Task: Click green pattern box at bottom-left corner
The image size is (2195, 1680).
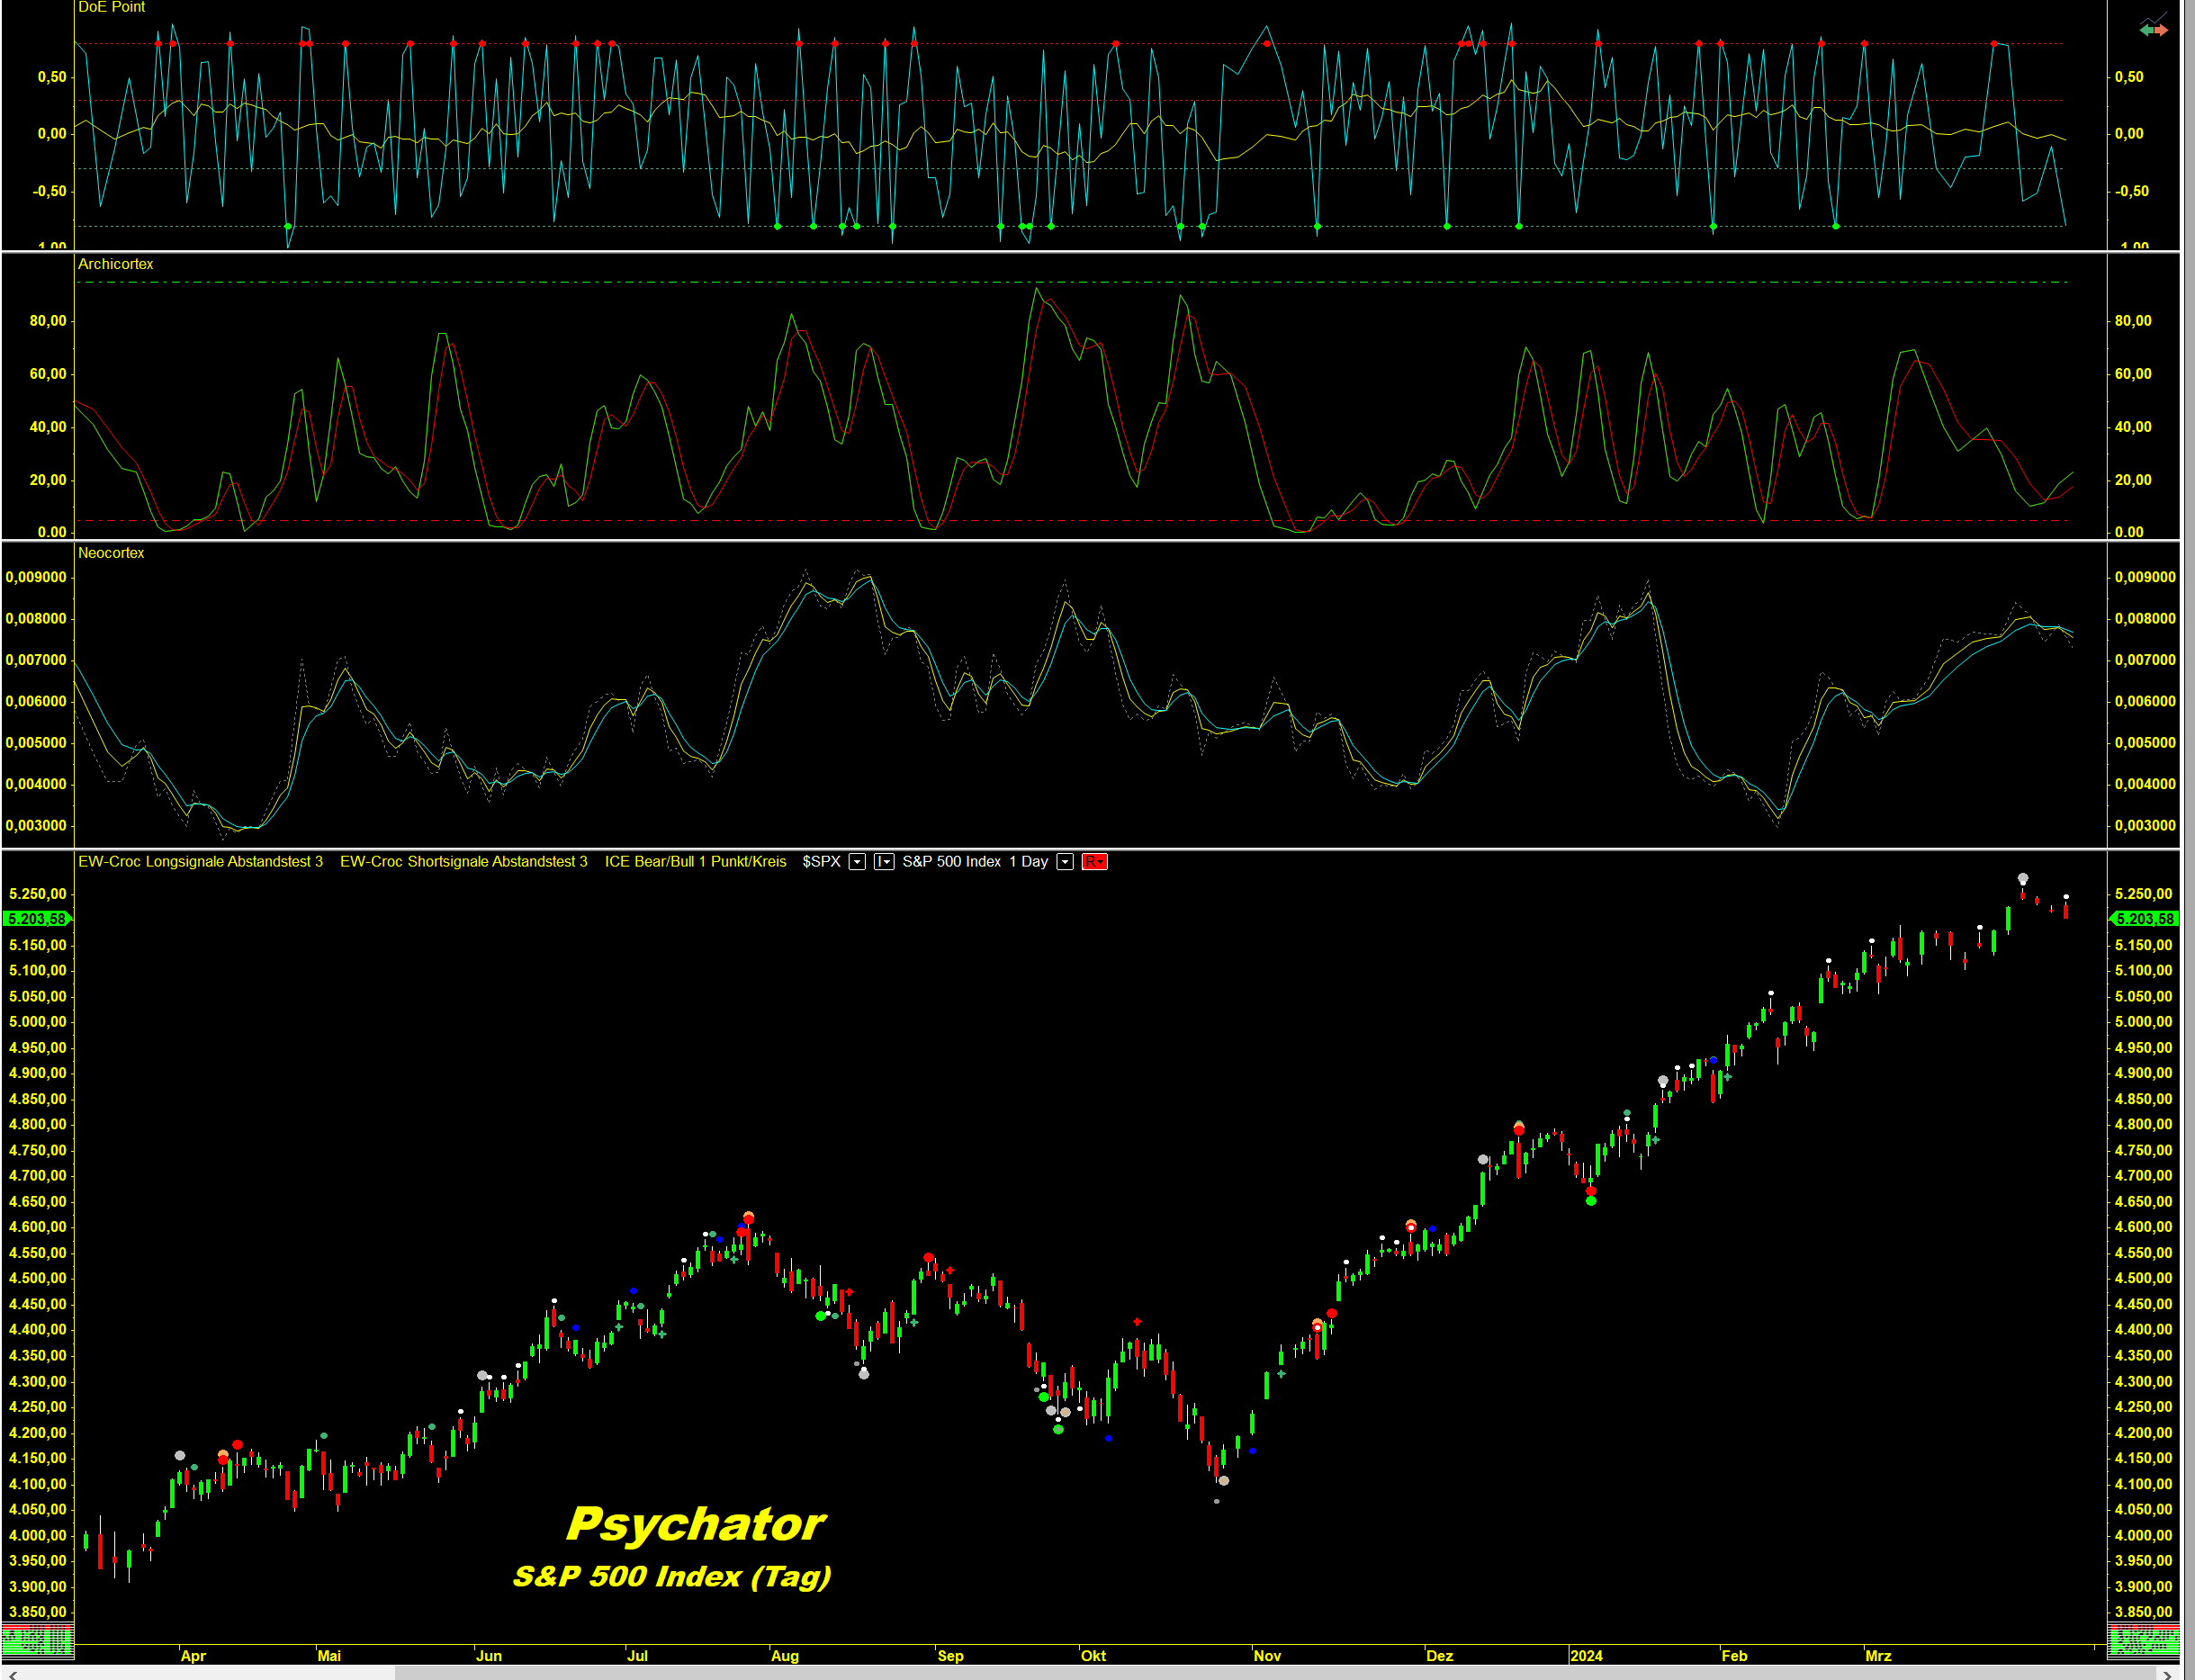Action: (x=37, y=1641)
